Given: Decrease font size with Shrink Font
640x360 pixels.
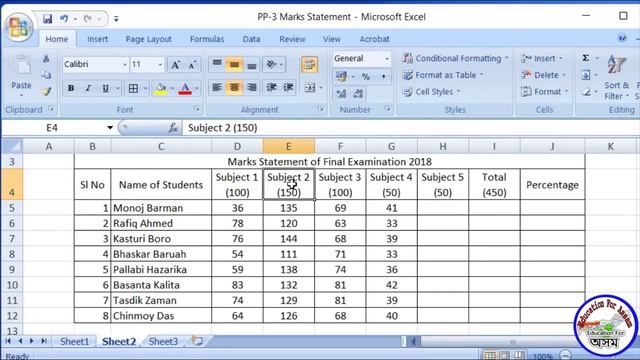Looking at the screenshot, I should click(x=193, y=64).
